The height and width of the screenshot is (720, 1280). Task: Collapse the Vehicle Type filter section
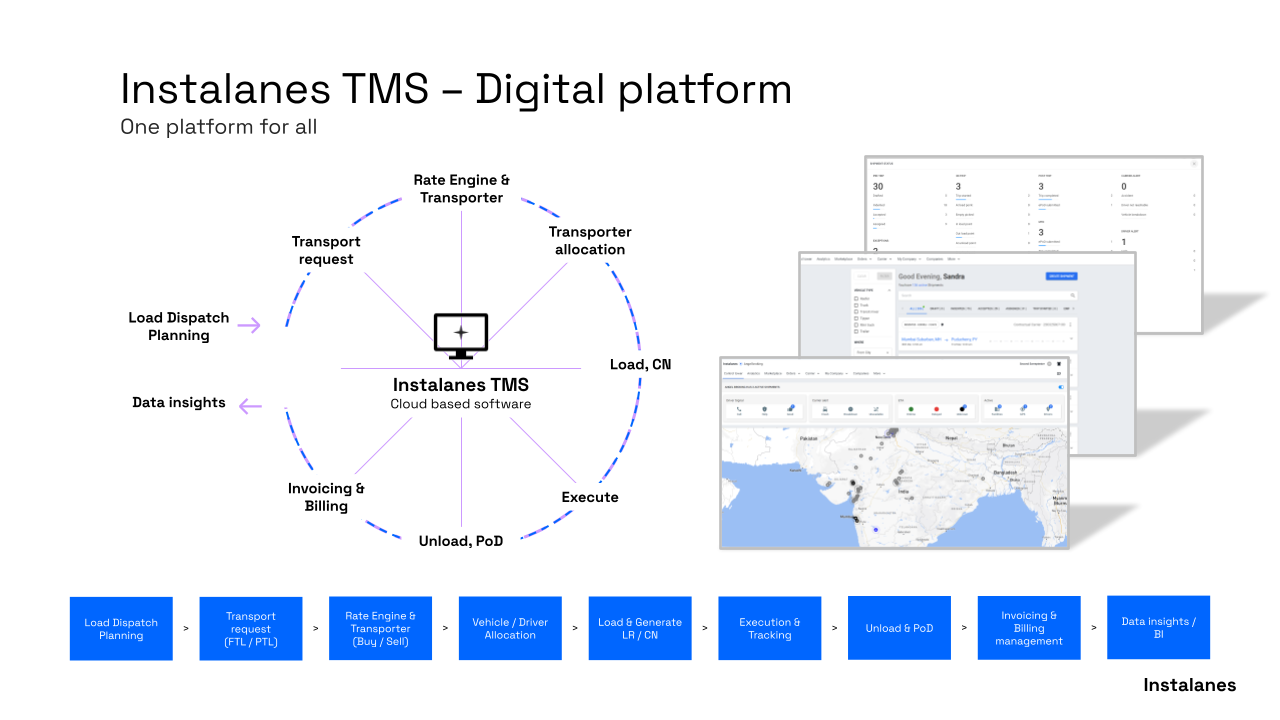click(x=888, y=290)
